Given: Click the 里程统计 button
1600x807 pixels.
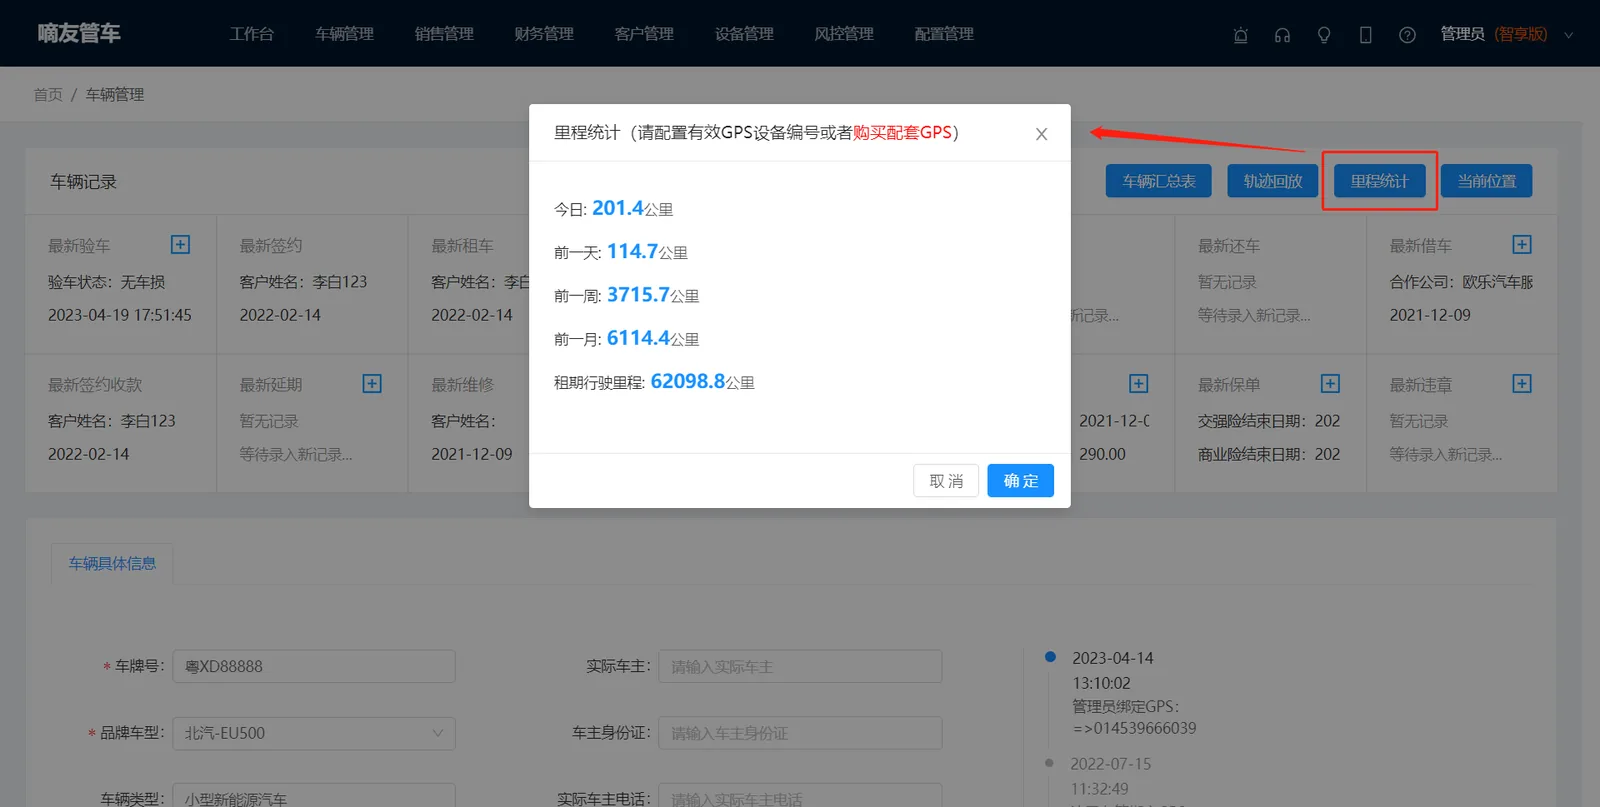Looking at the screenshot, I should (x=1380, y=181).
